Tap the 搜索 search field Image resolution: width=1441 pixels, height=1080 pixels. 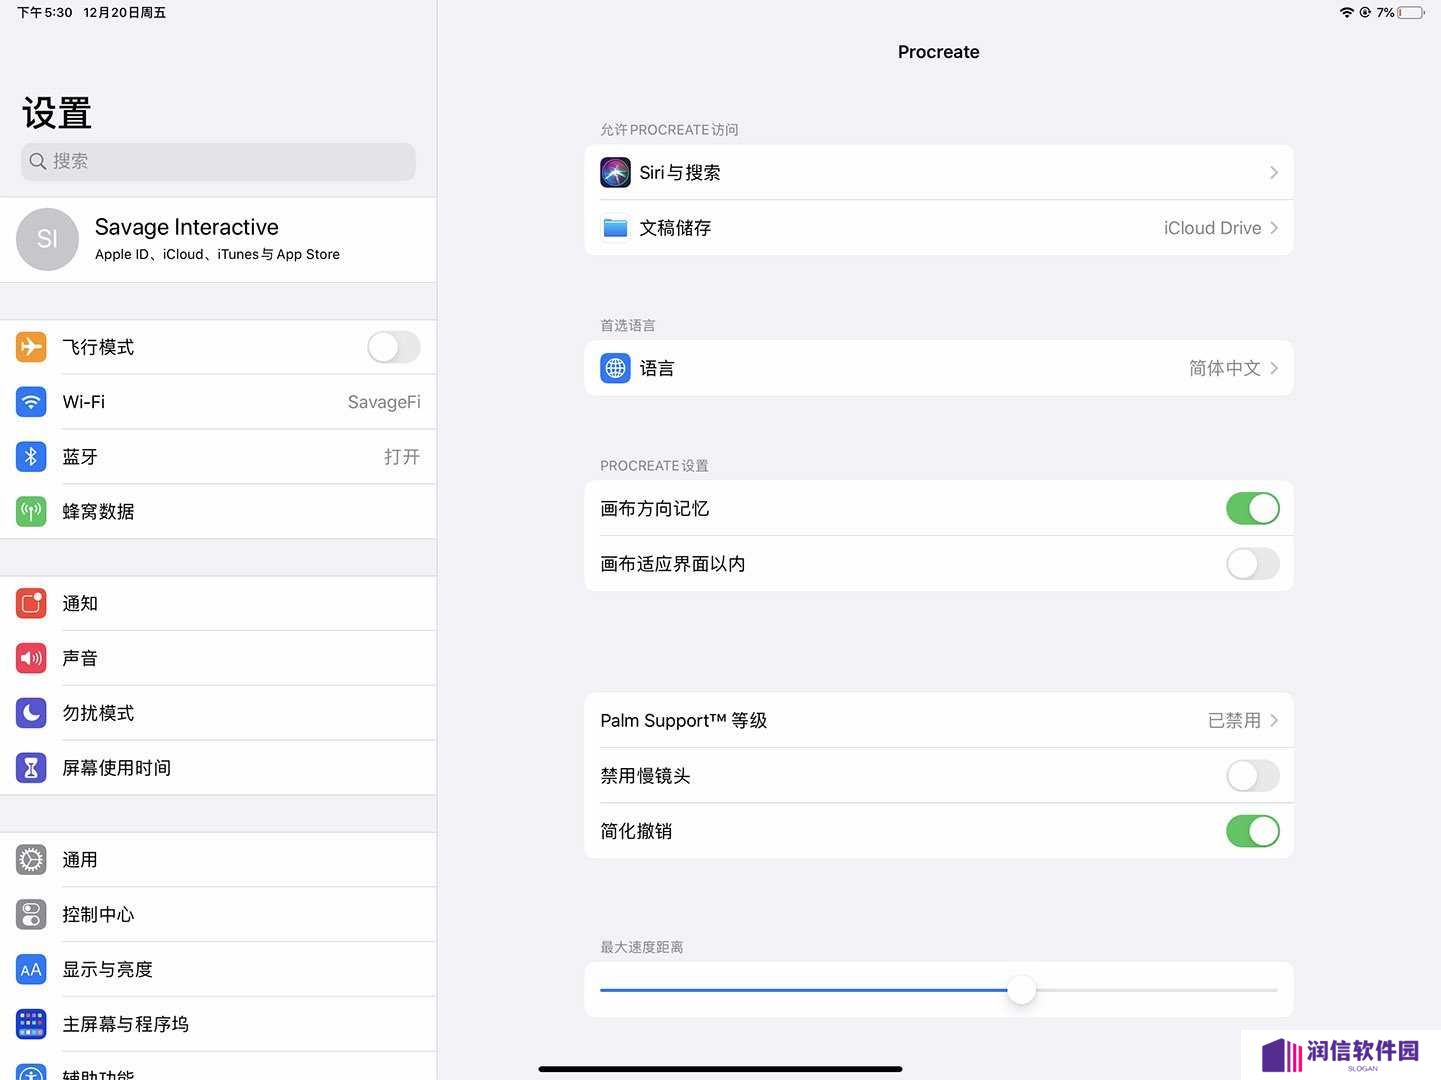218,162
